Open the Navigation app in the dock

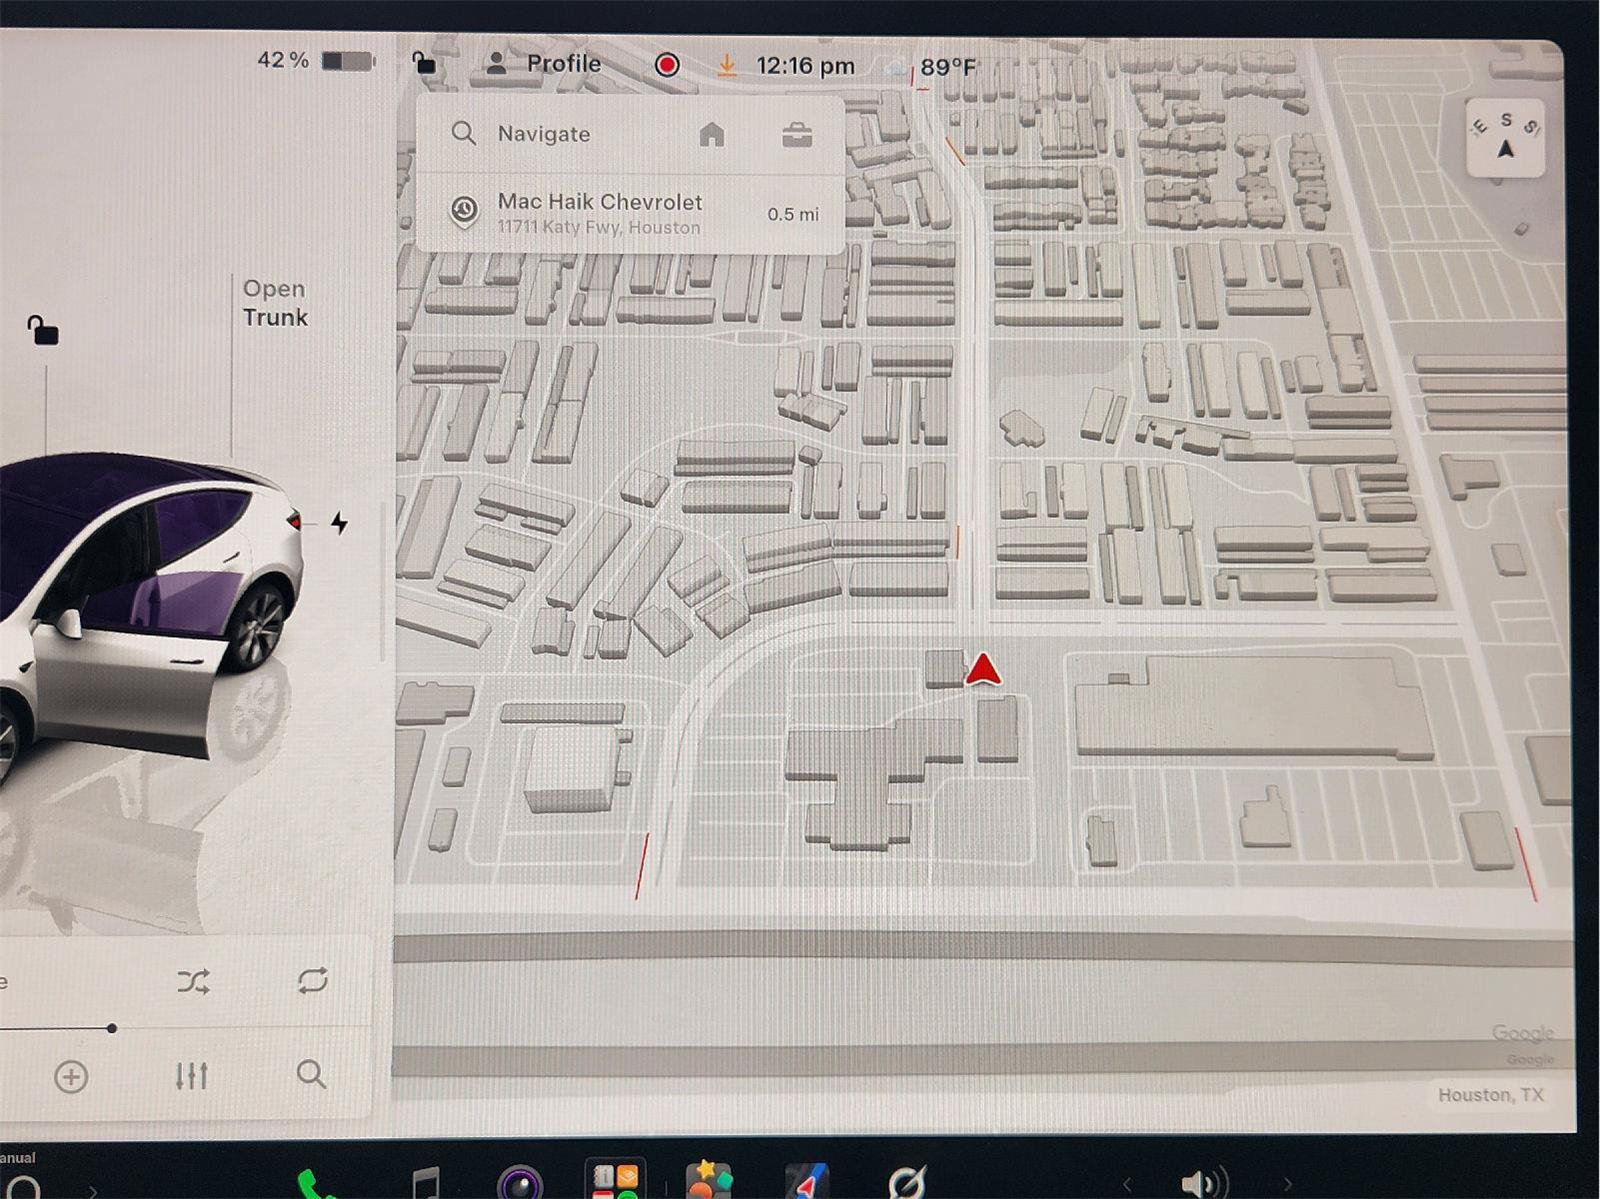coord(806,1181)
